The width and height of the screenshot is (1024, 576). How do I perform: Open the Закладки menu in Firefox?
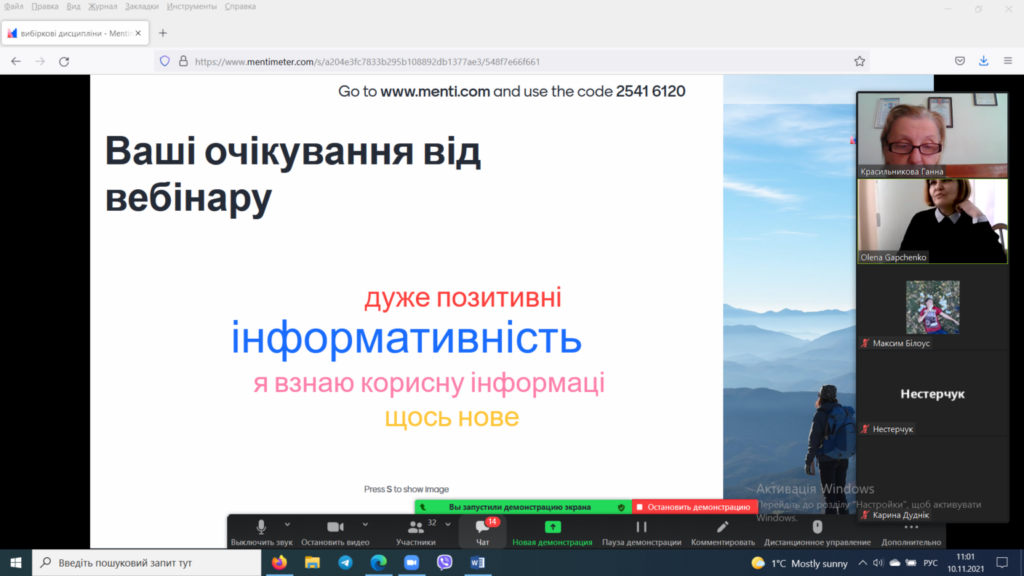pyautogui.click(x=141, y=6)
